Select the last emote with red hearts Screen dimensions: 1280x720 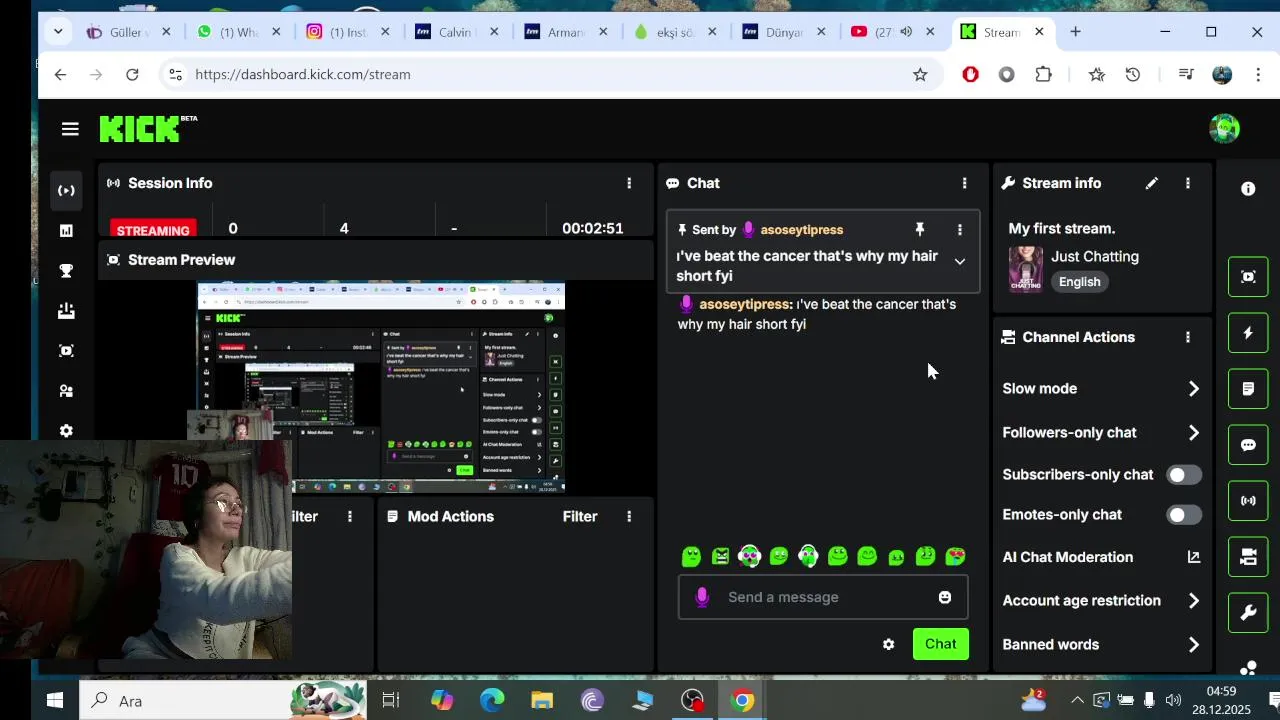click(x=955, y=556)
